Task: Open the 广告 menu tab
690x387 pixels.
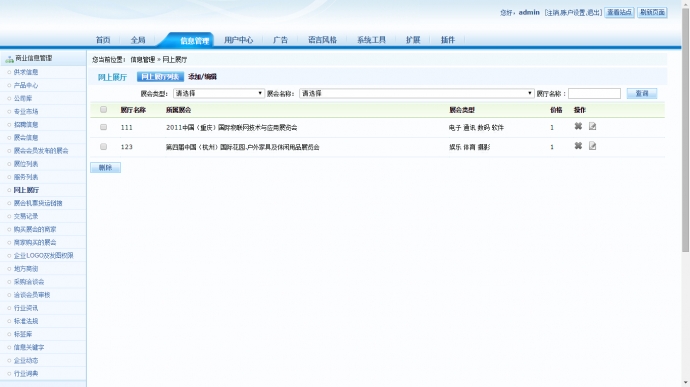Action: [280, 40]
